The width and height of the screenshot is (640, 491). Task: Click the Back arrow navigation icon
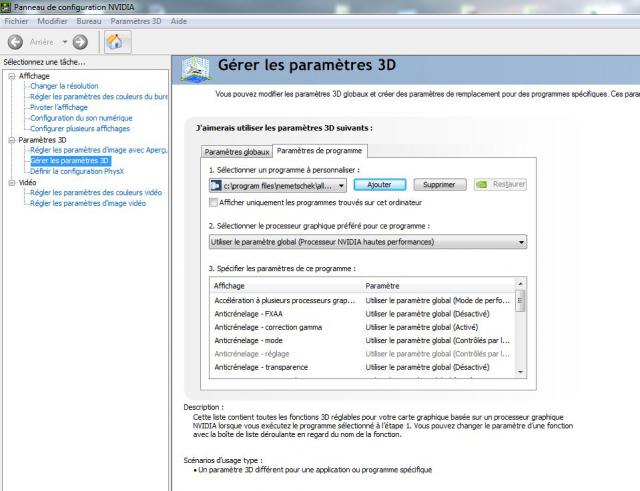pos(16,42)
